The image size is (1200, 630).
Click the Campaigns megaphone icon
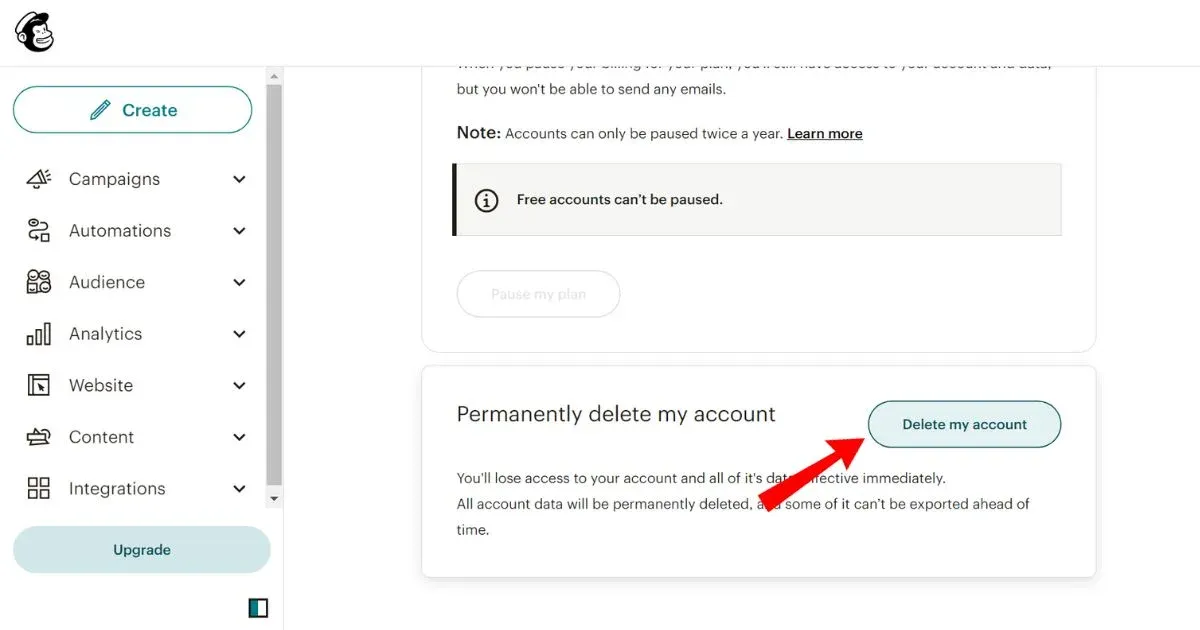coord(38,178)
